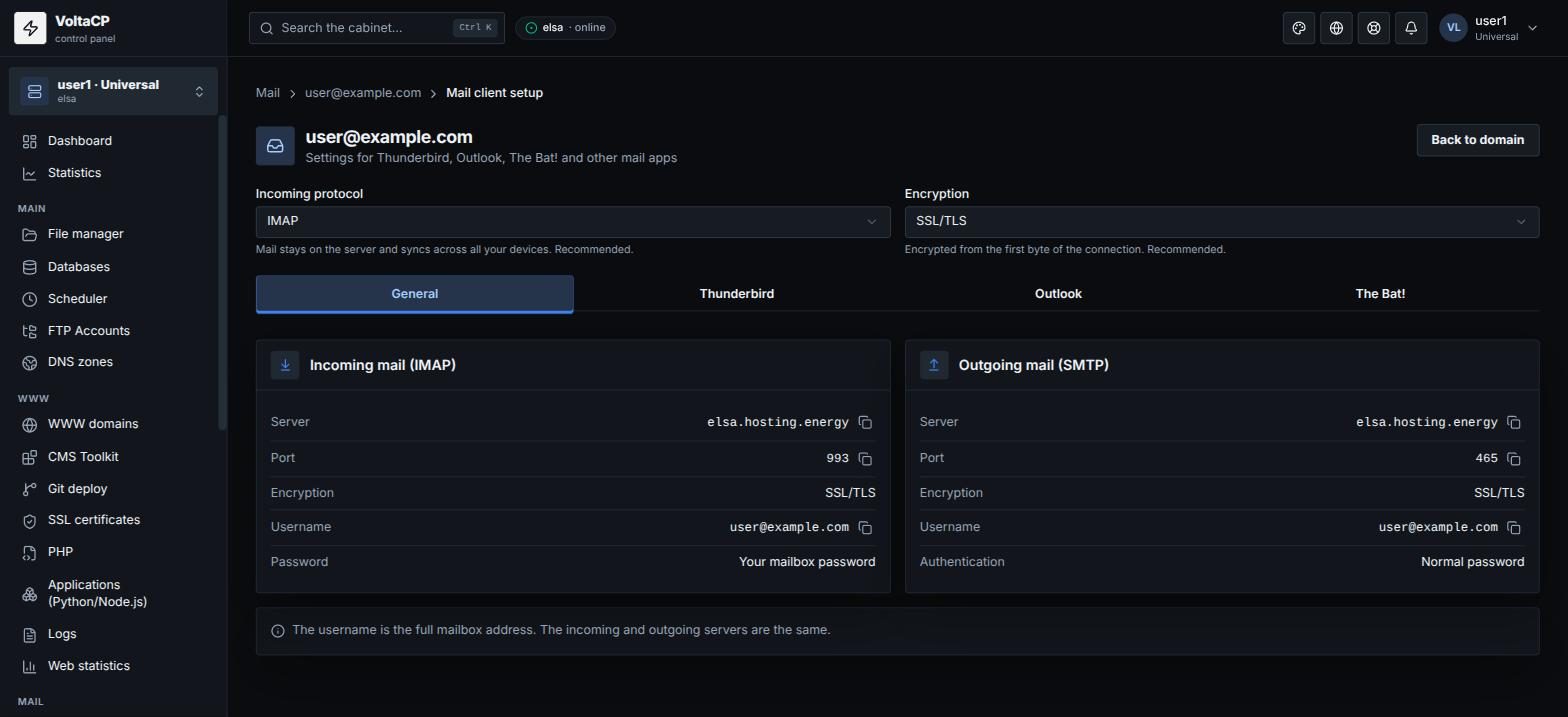This screenshot has height=717, width=1568.
Task: Focus the Search the cabinet field
Action: point(377,28)
